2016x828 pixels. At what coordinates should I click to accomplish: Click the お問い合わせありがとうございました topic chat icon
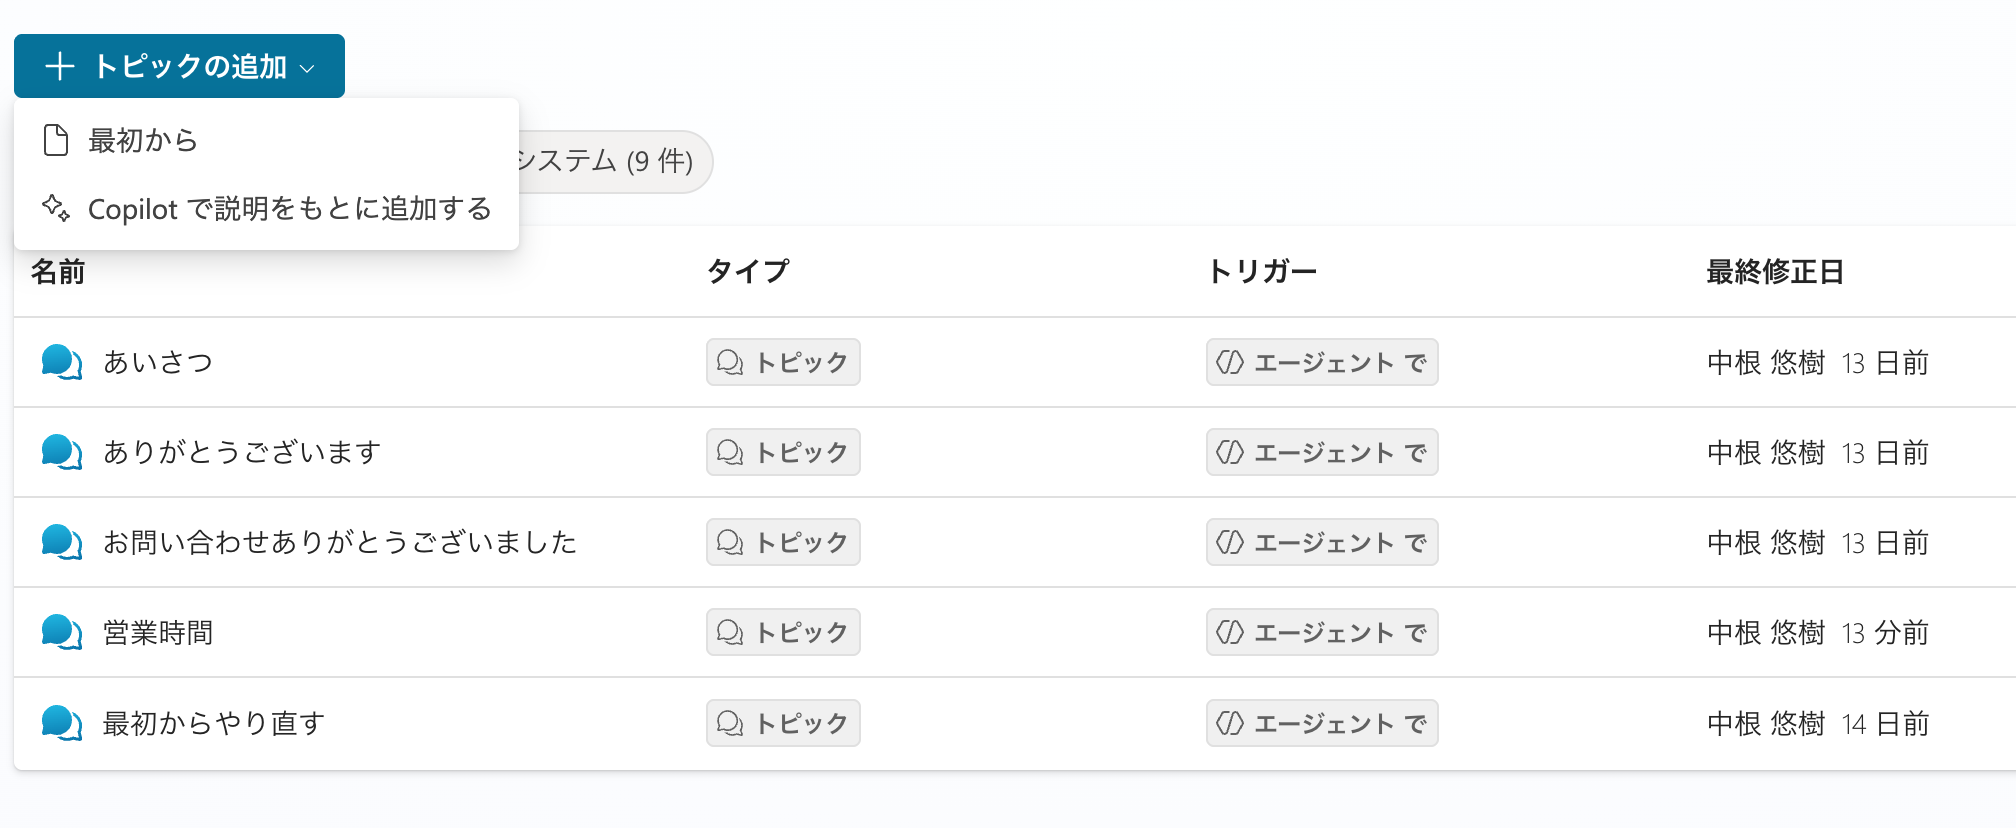click(61, 542)
